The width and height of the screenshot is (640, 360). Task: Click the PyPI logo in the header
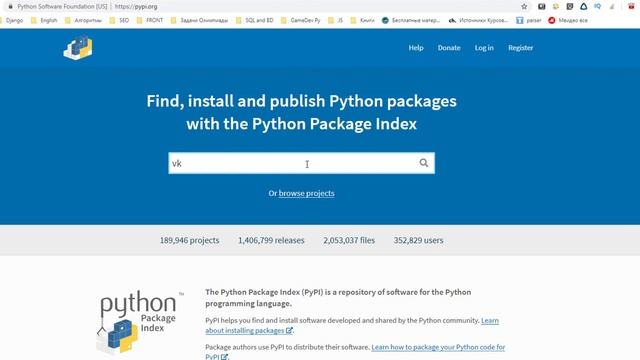tap(78, 48)
